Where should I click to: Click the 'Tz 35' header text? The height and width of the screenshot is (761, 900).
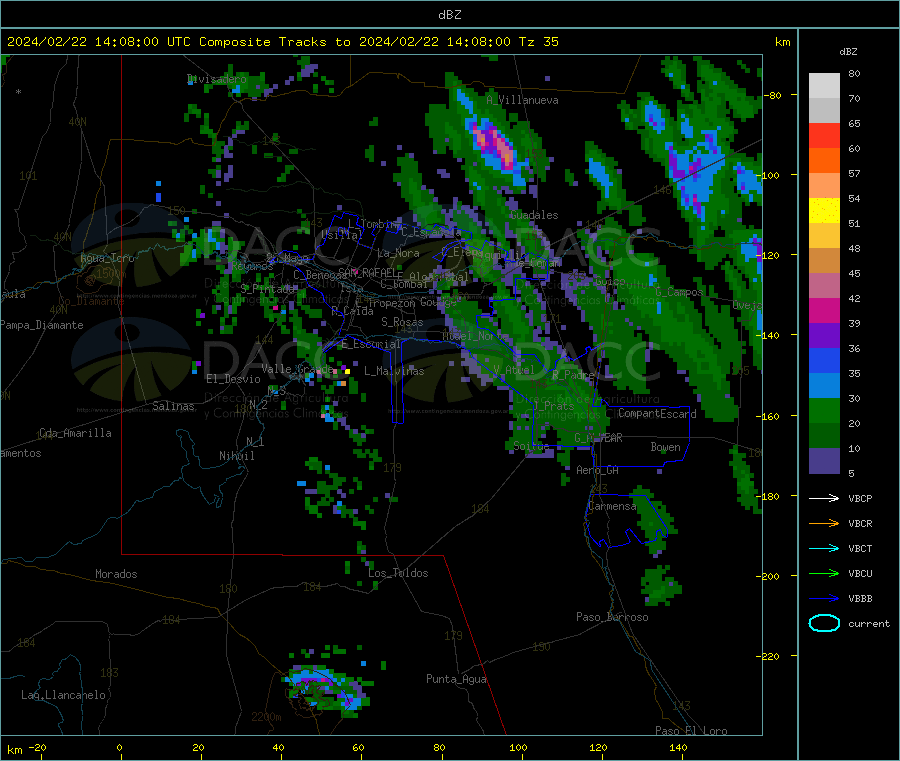coord(538,42)
